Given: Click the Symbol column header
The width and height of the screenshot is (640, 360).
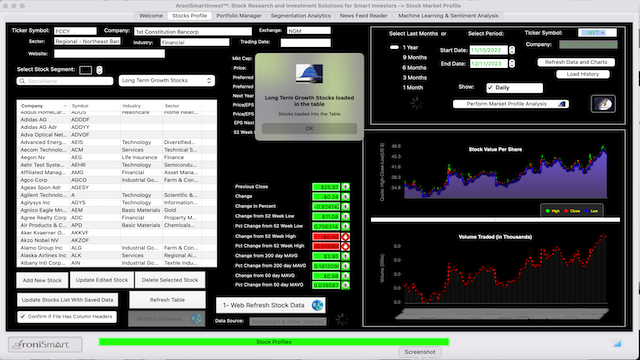Looking at the screenshot, I should (95, 106).
